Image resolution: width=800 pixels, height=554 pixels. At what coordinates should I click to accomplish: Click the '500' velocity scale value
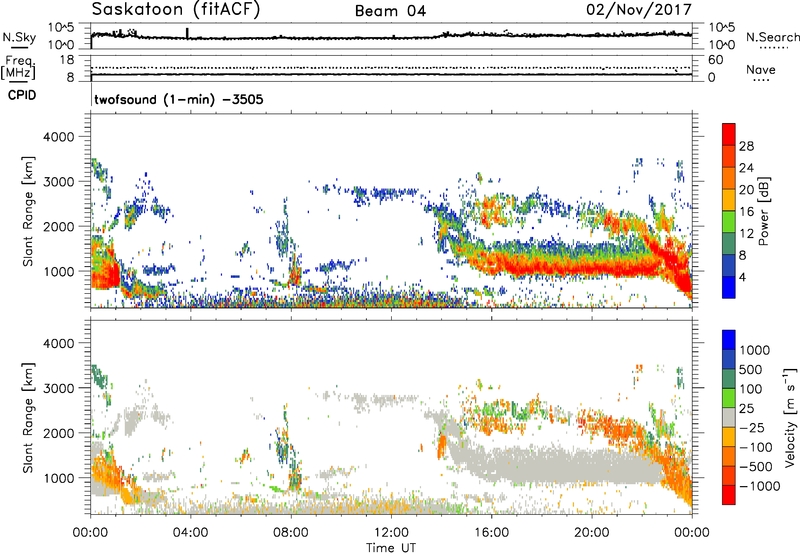751,369
